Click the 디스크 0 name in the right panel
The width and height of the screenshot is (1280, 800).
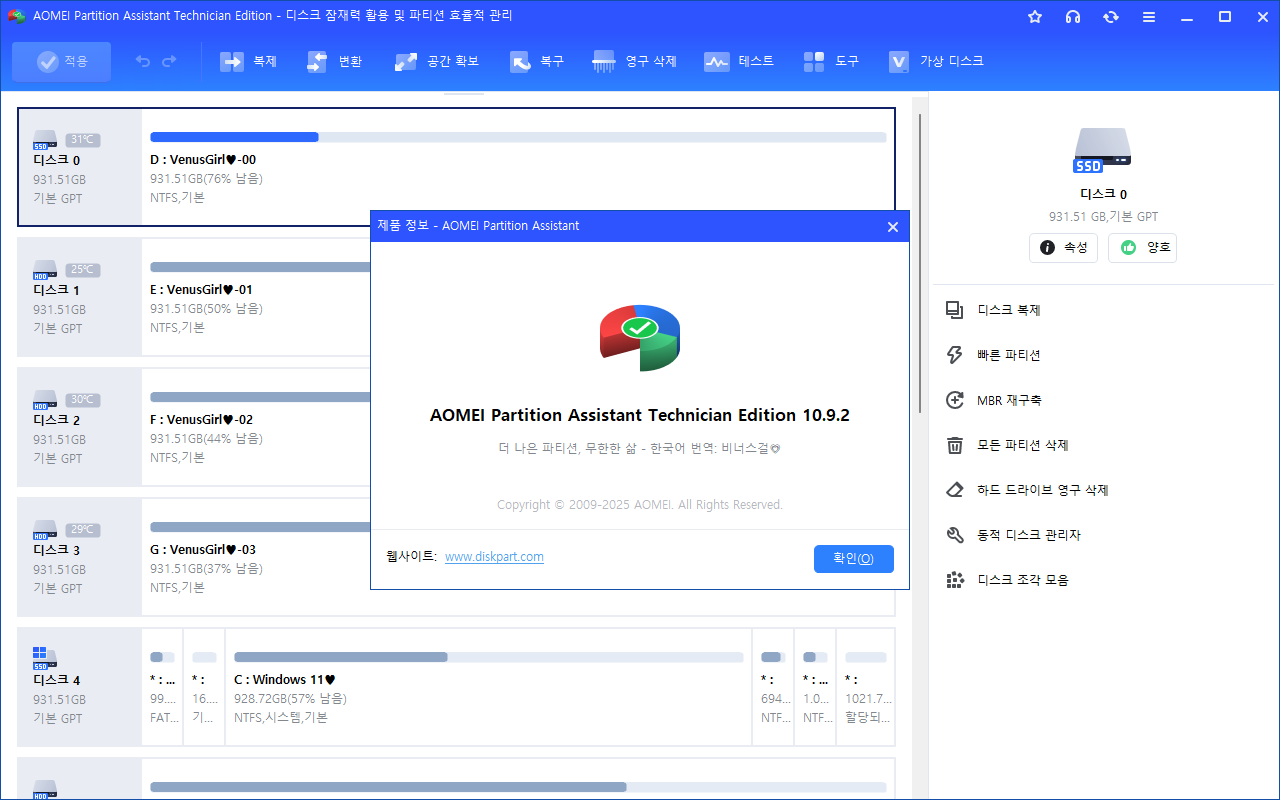pos(1103,194)
